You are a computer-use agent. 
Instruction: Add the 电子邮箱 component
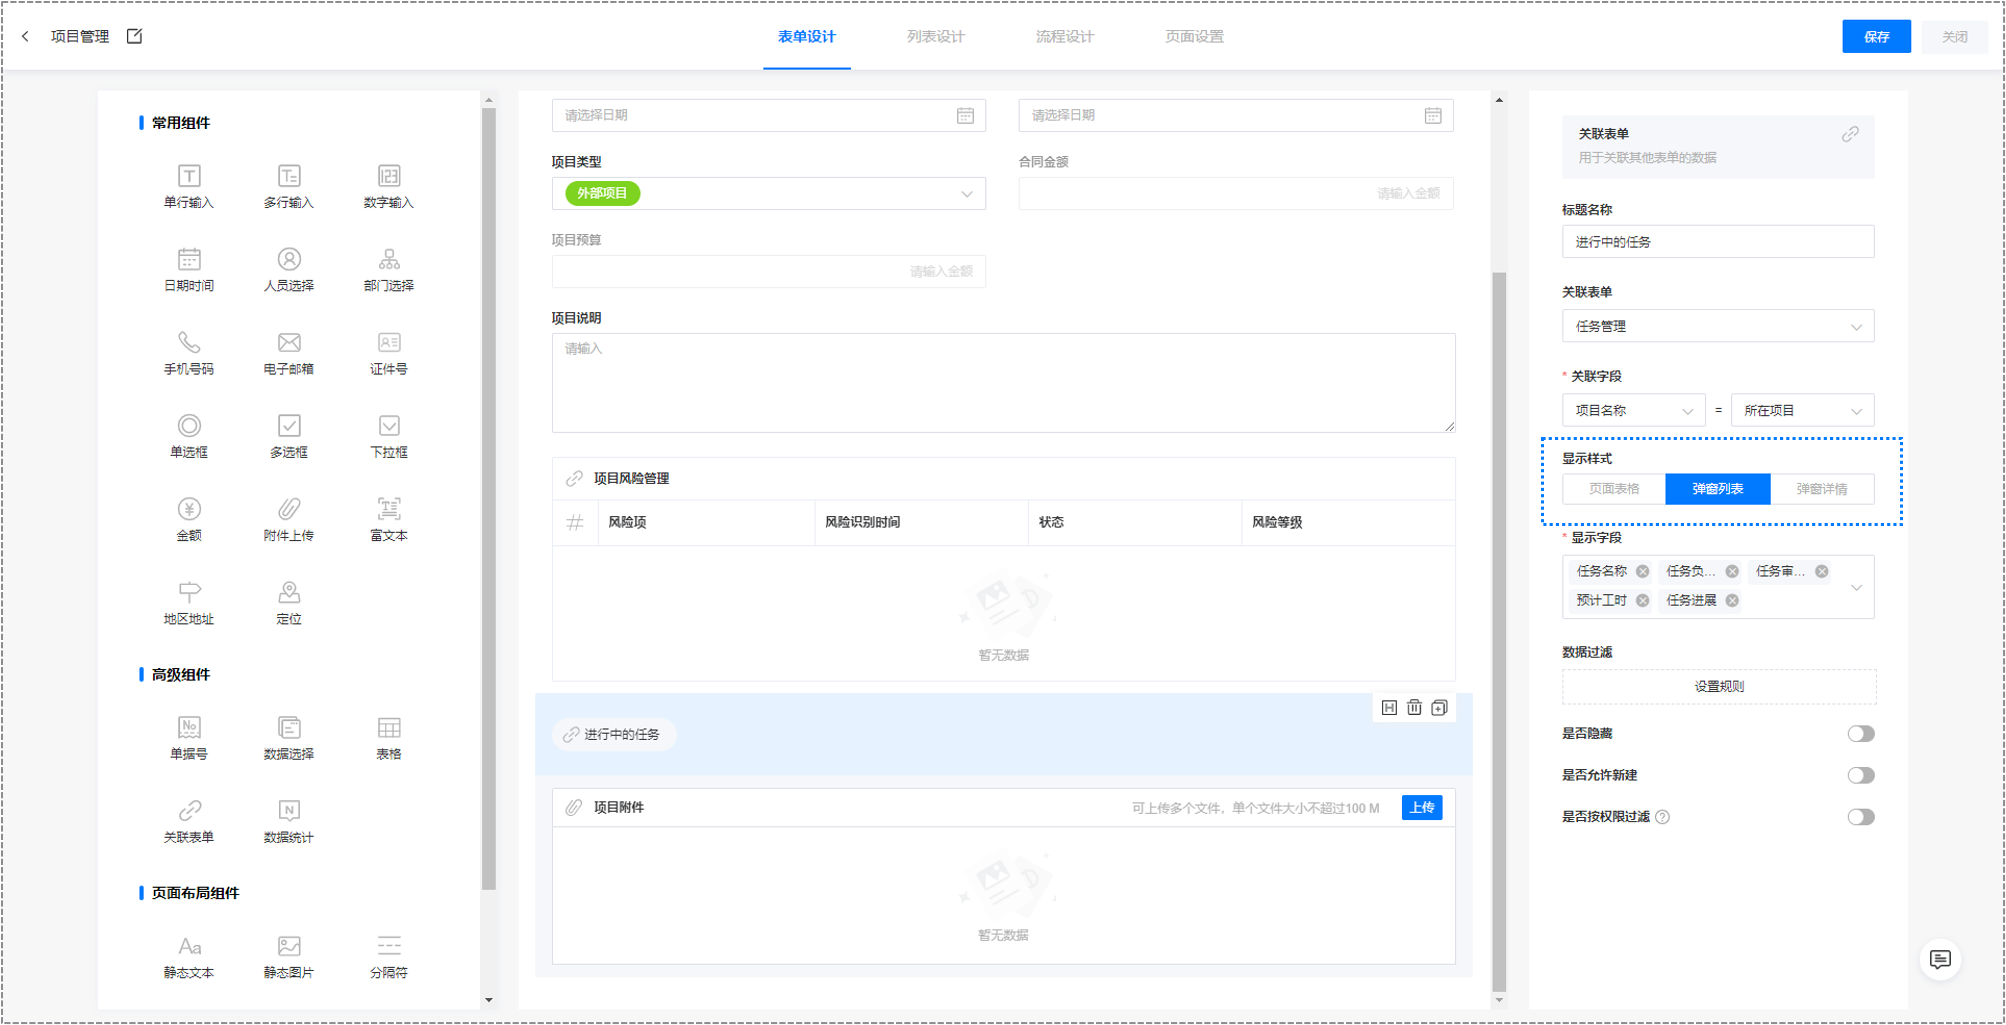tap(289, 353)
